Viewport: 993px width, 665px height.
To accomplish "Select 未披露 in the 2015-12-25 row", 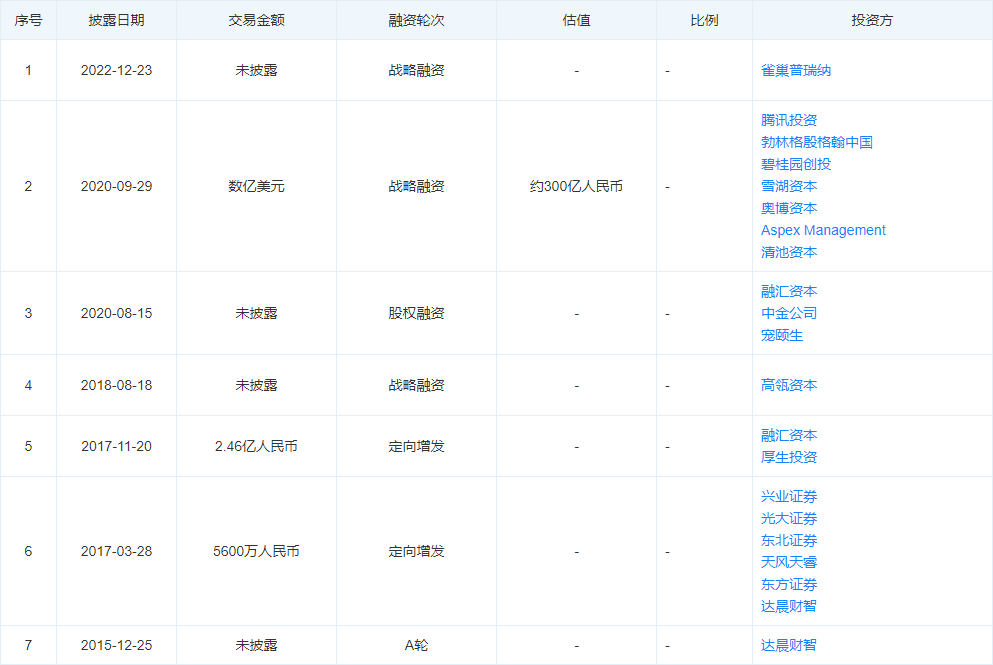I will click(x=256, y=645).
